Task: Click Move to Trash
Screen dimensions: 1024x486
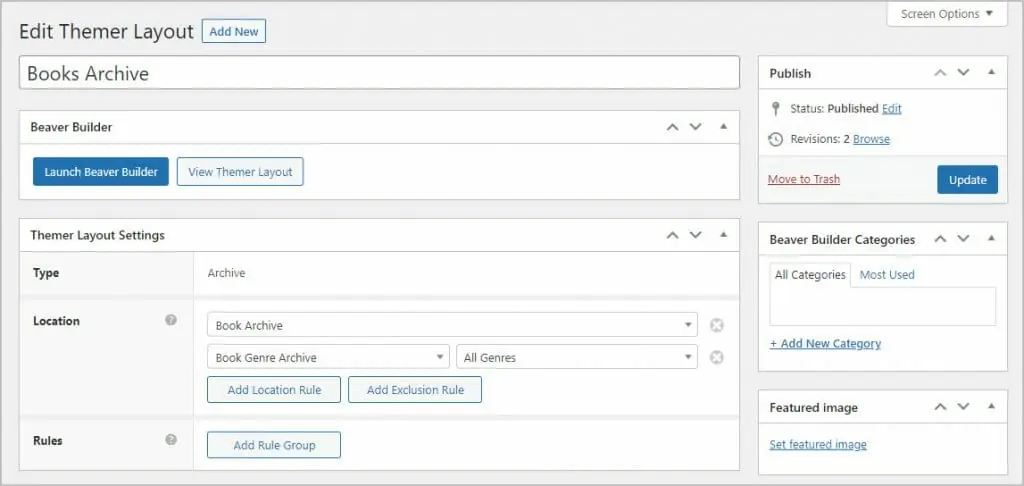Action: click(803, 179)
